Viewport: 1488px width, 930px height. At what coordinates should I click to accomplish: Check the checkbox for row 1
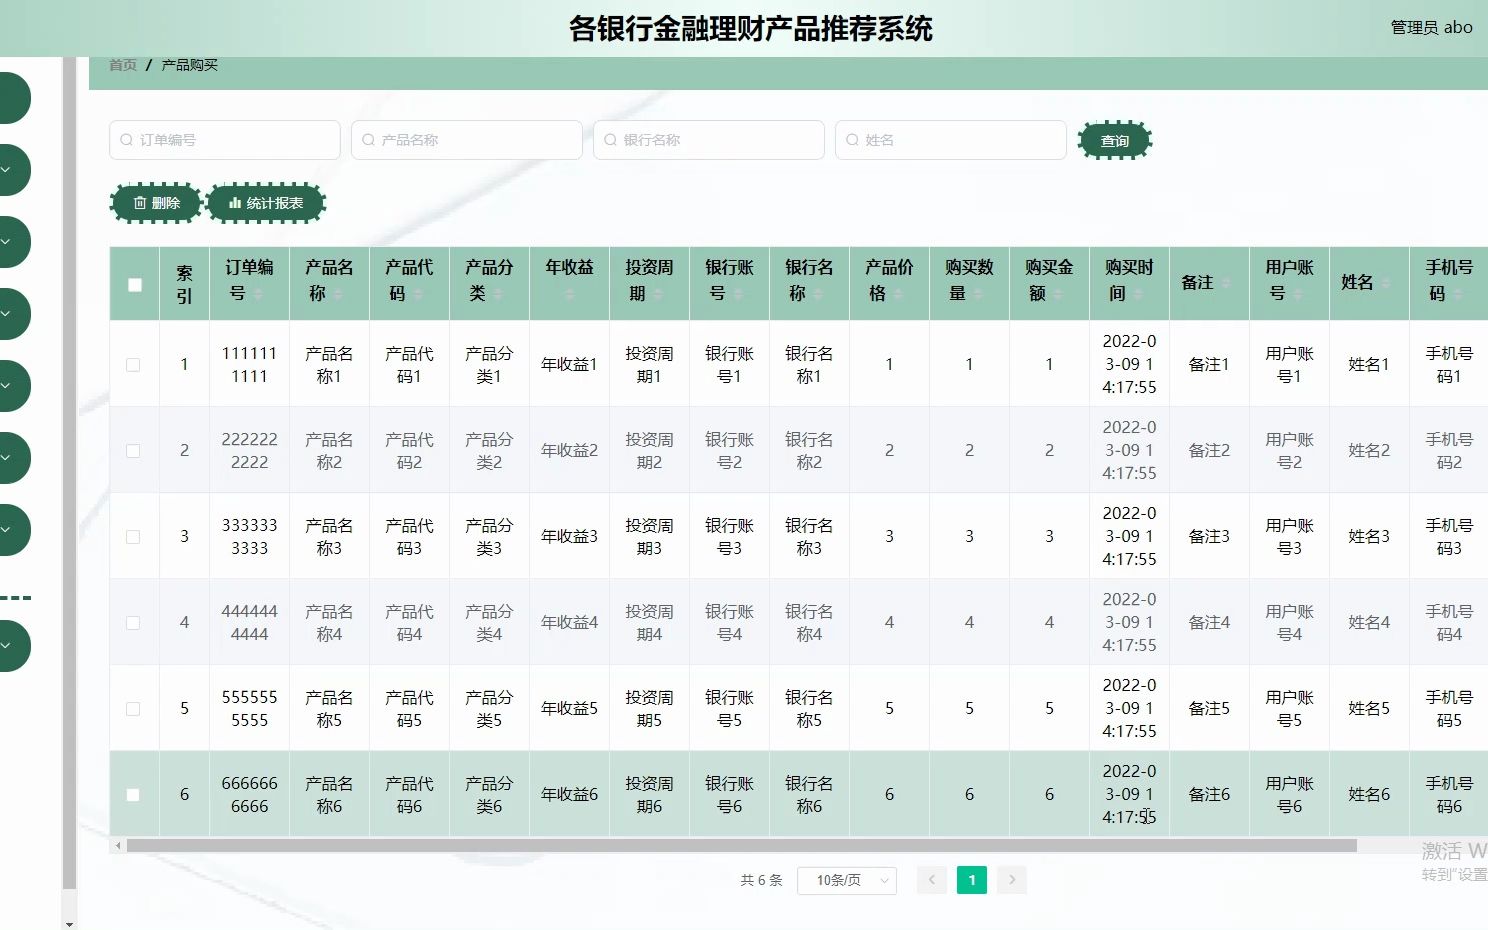pyautogui.click(x=133, y=365)
